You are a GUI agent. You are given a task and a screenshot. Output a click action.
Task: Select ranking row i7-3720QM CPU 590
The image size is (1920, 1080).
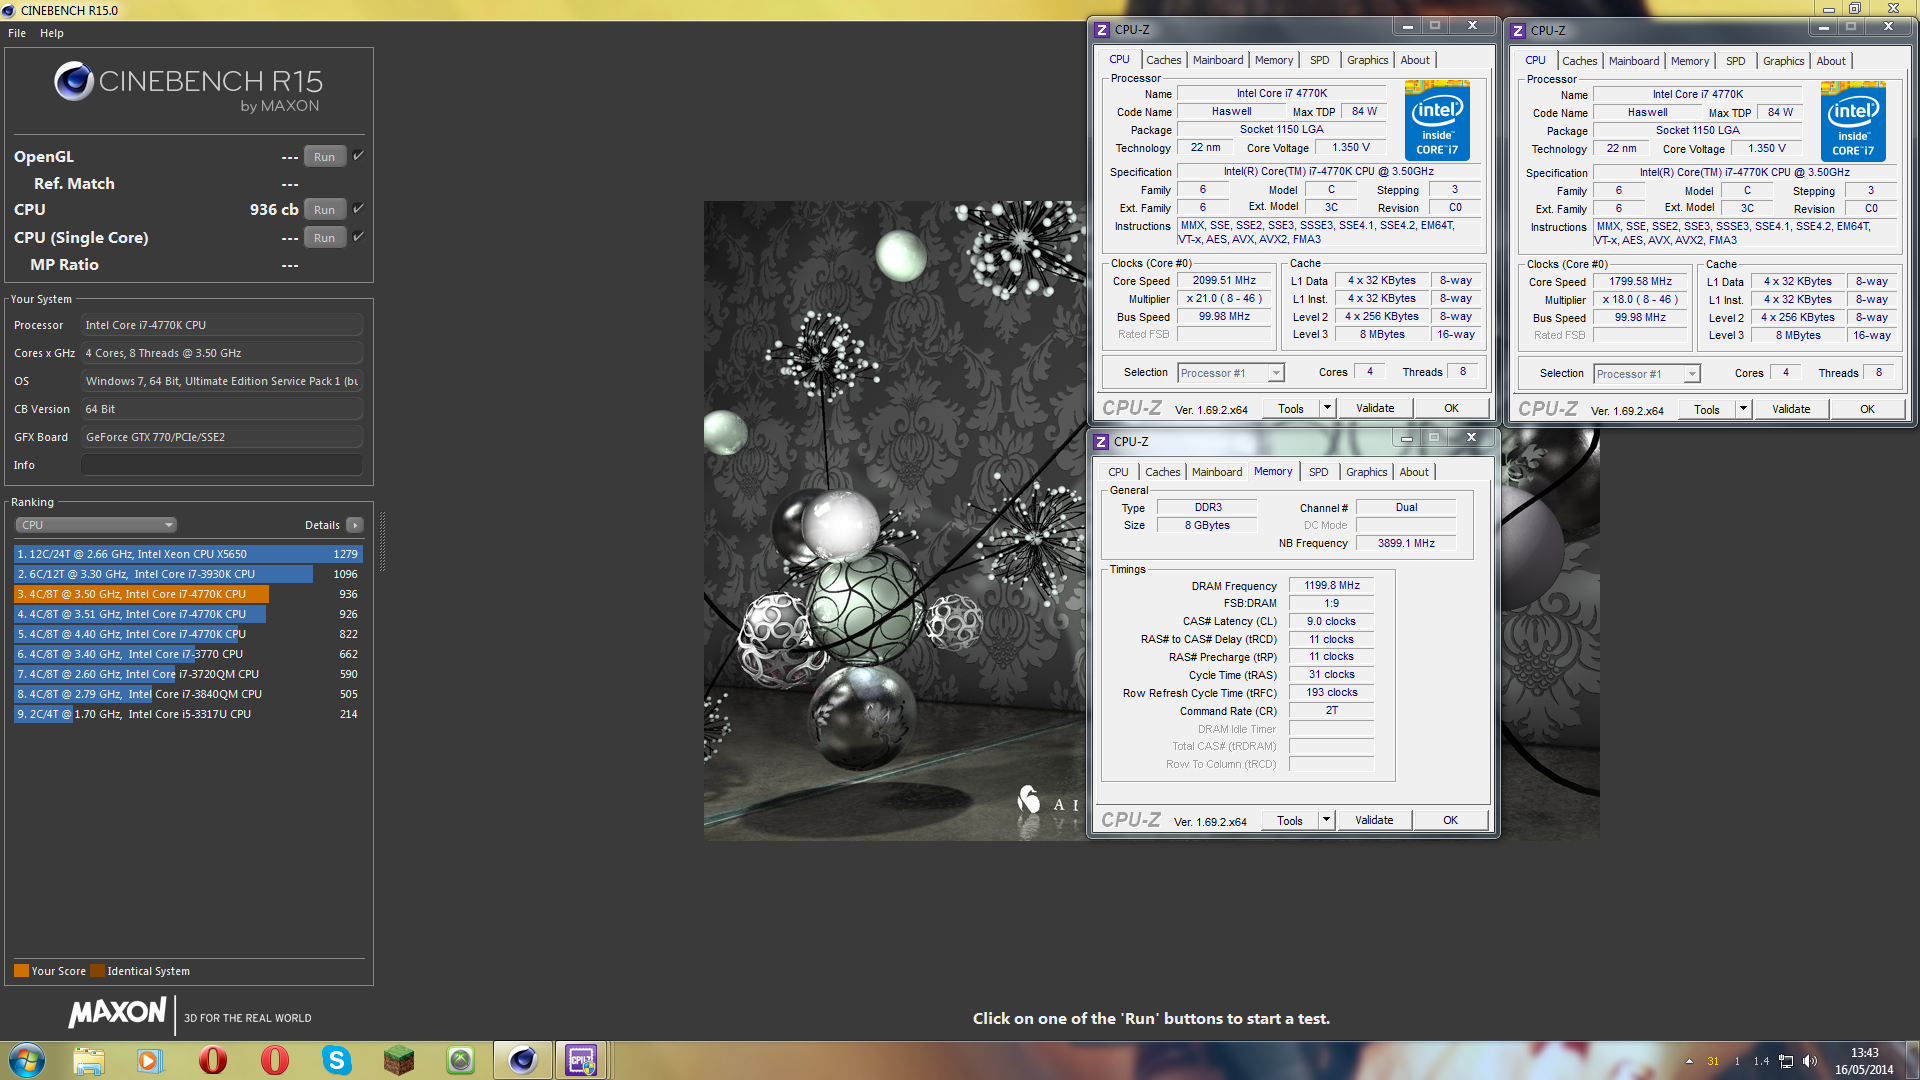point(188,674)
